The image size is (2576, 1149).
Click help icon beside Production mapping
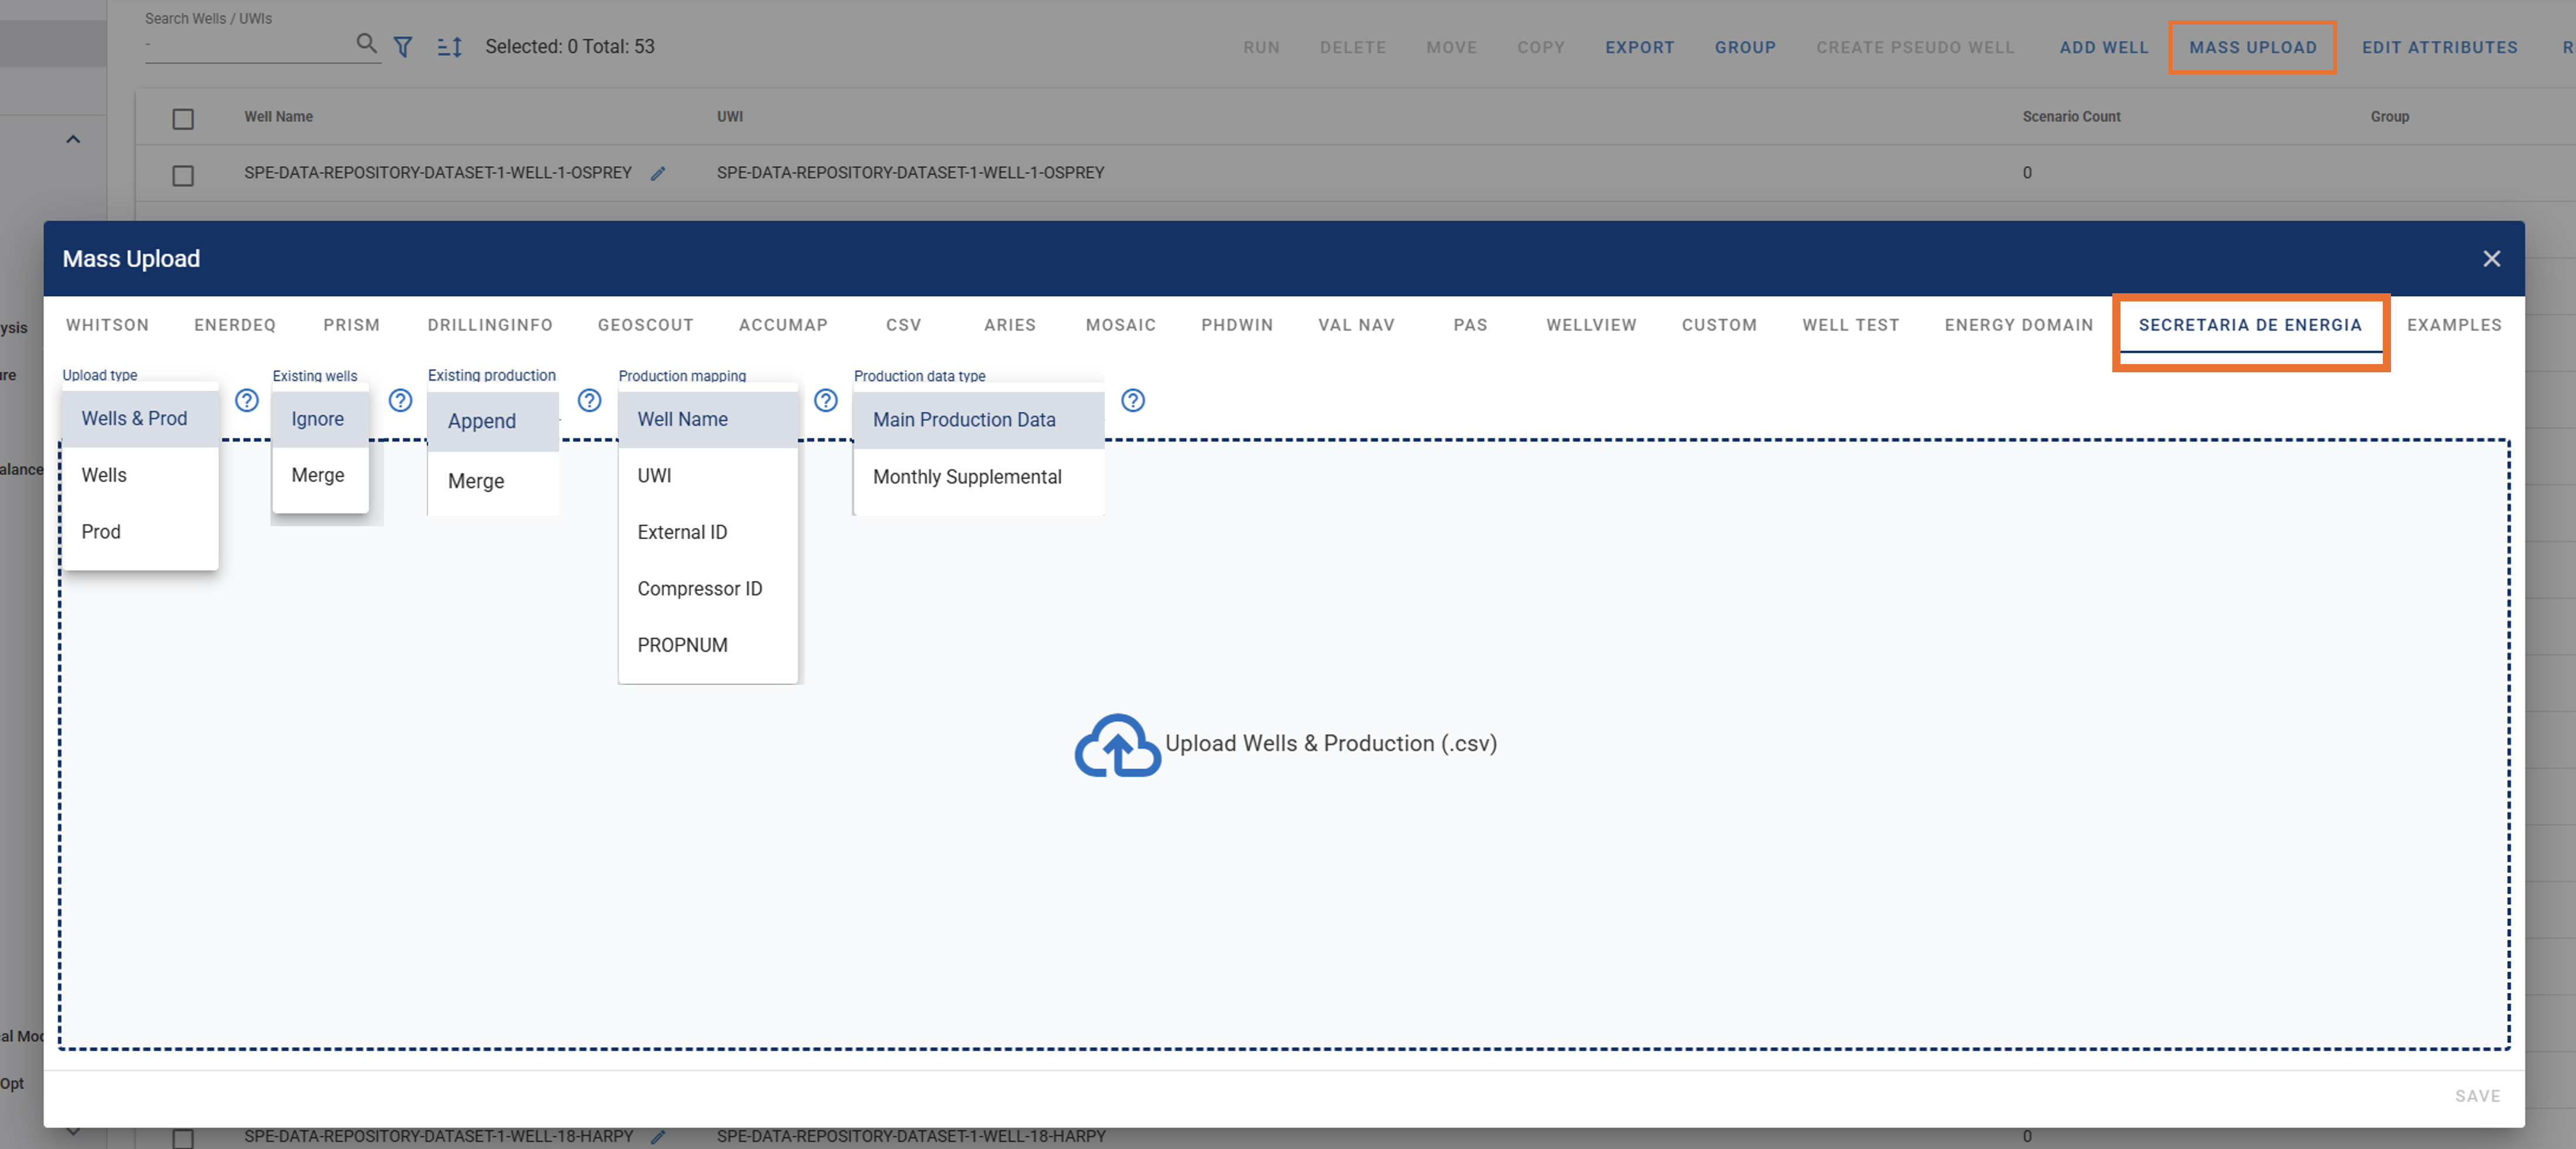click(825, 401)
